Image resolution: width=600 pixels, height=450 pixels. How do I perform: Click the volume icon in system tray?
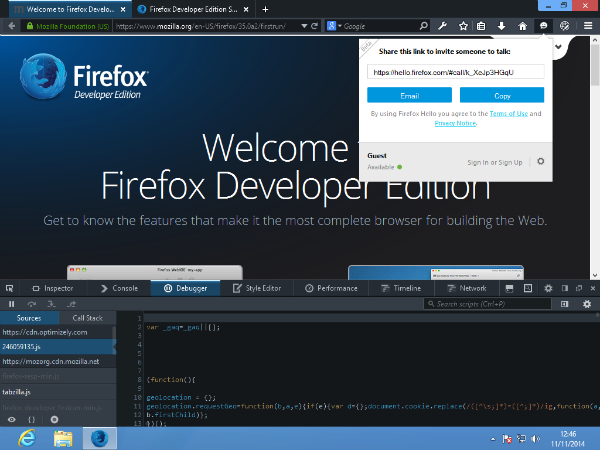tap(536, 439)
